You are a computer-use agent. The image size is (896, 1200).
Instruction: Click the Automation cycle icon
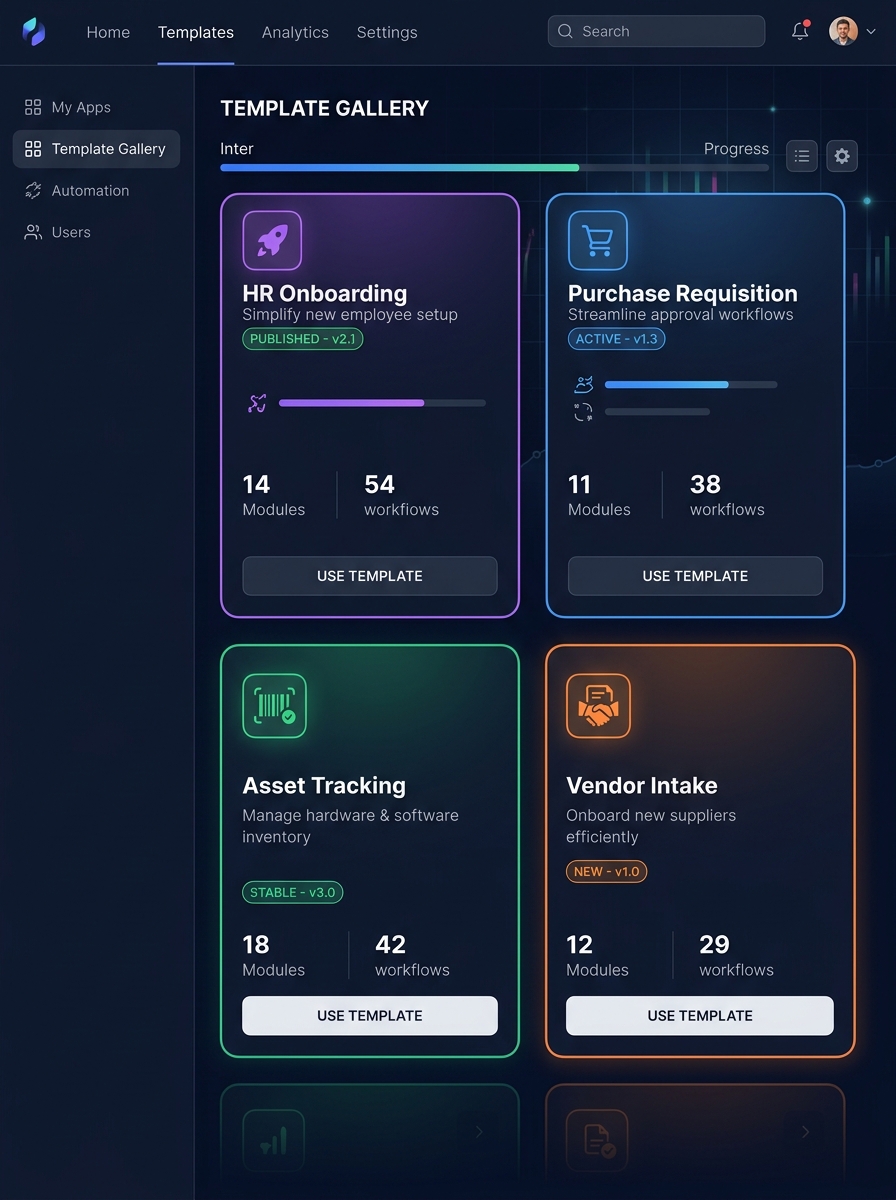33,190
